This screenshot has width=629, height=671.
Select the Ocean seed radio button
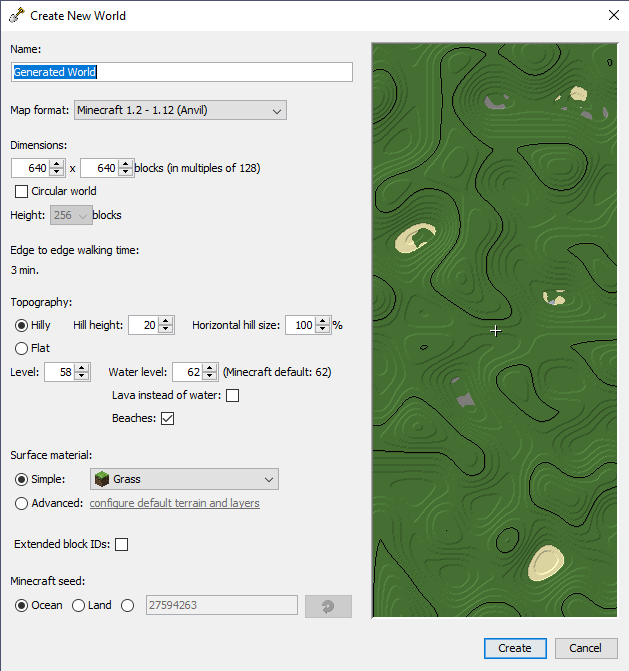21,606
